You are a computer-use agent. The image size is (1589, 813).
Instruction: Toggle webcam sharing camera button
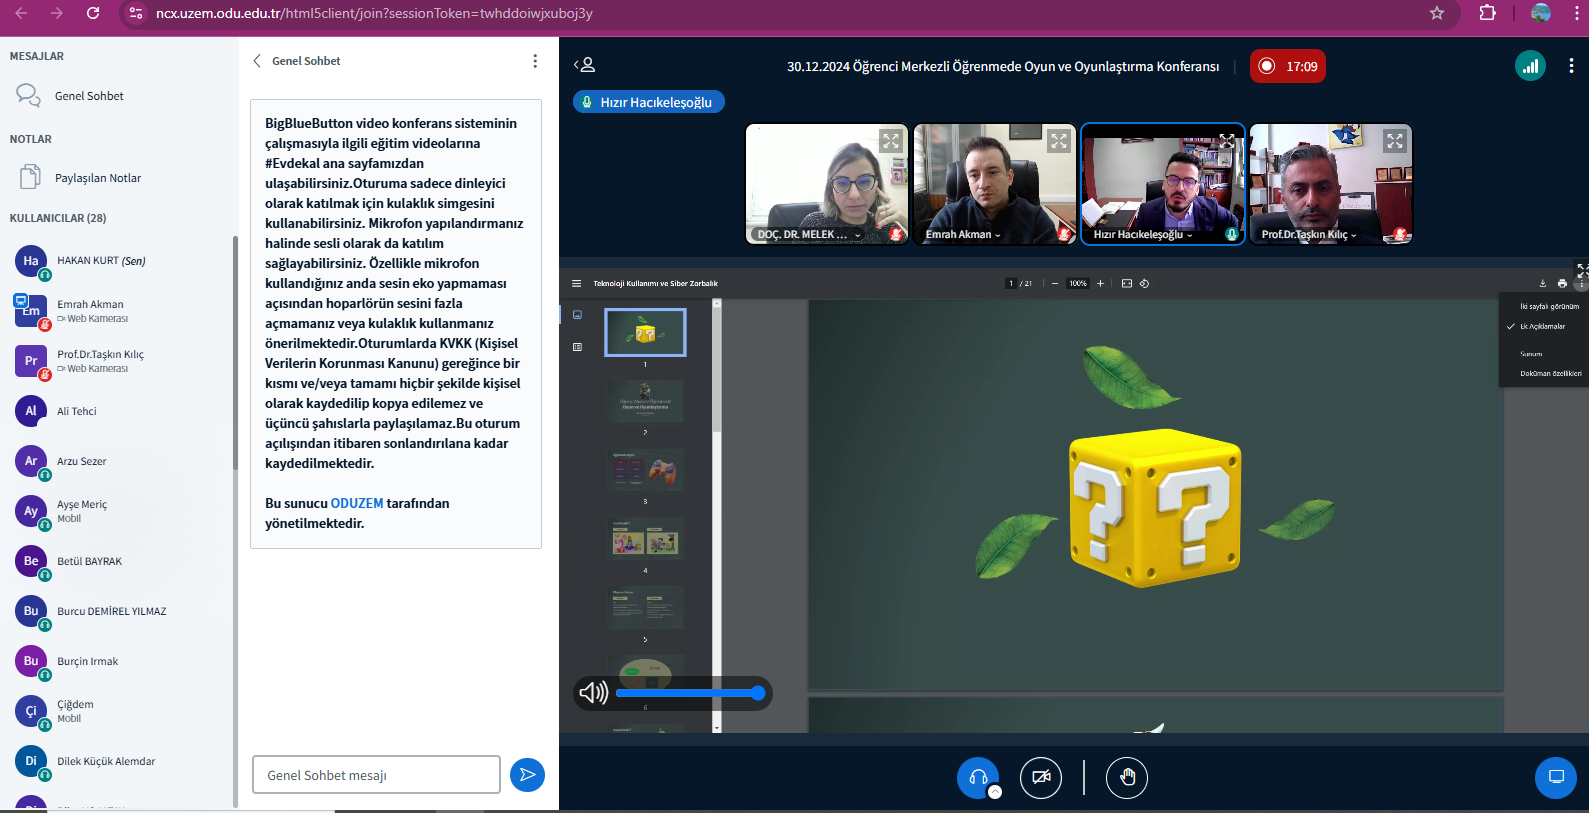[1041, 777]
